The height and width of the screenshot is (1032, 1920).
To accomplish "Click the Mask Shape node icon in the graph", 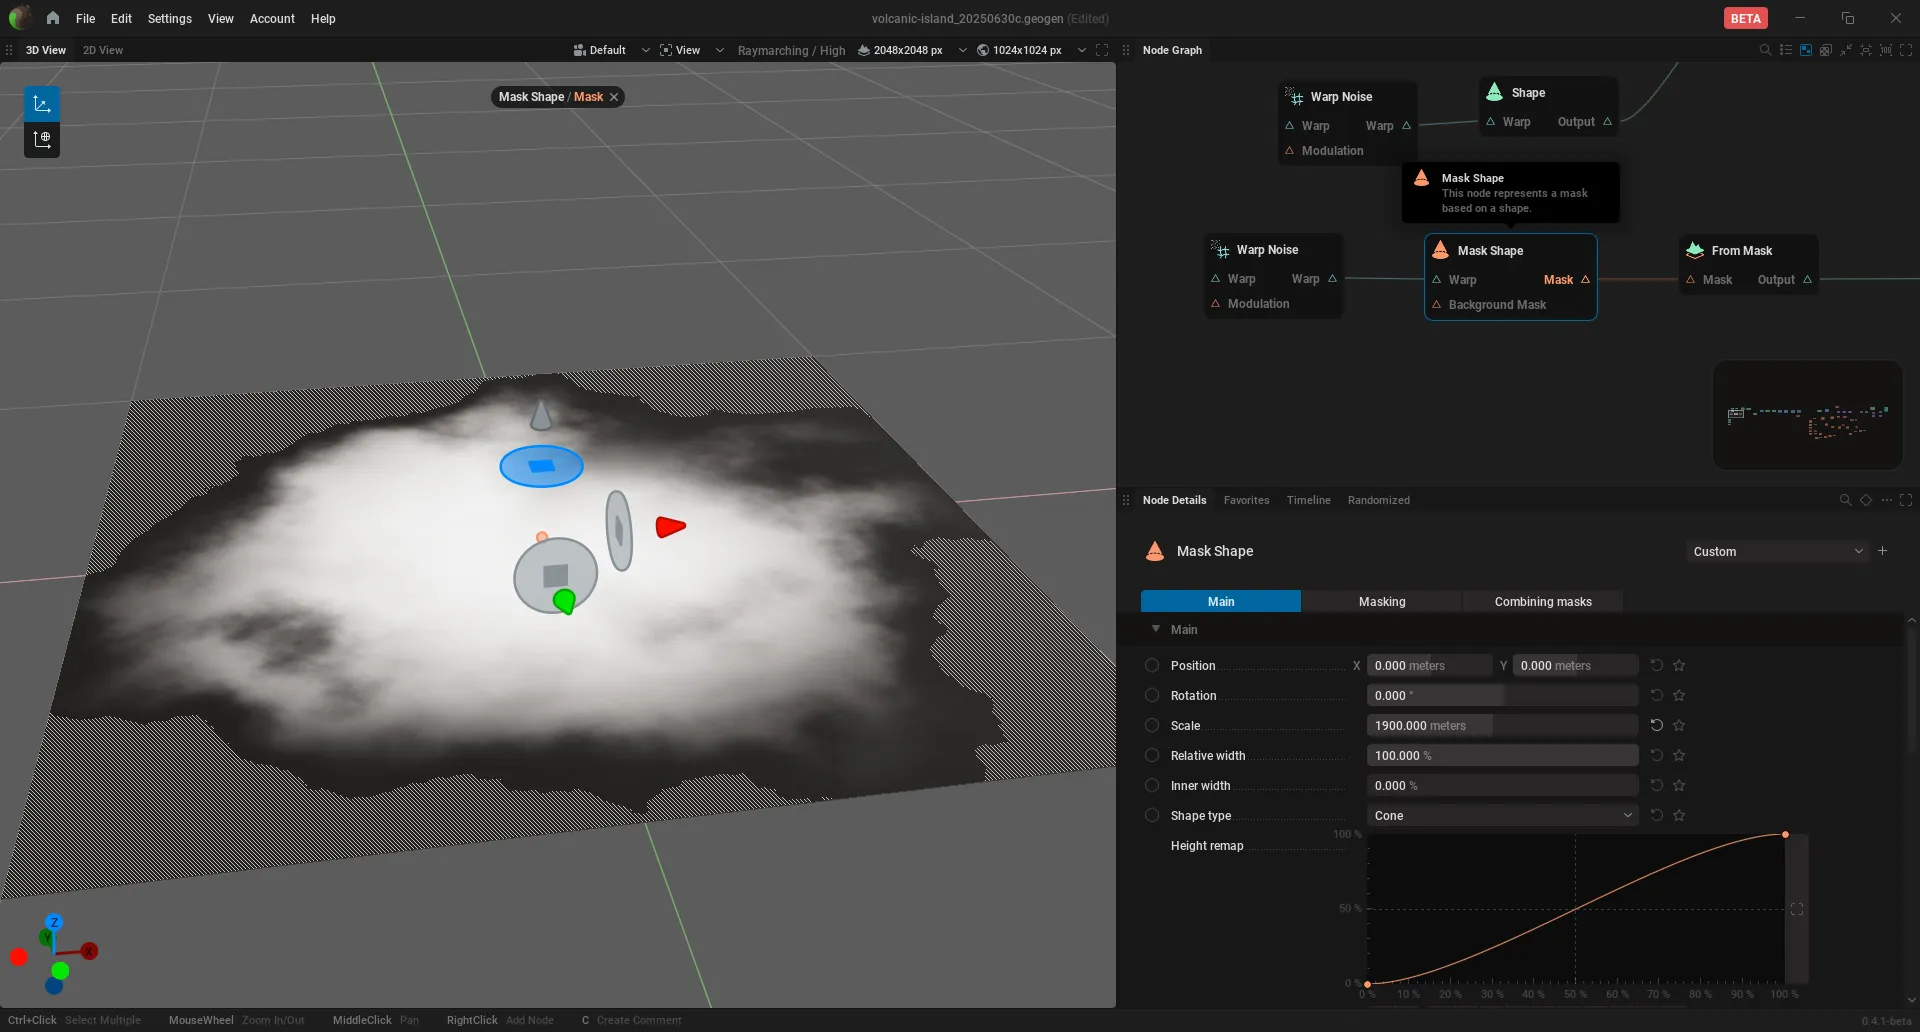I will coord(1441,250).
